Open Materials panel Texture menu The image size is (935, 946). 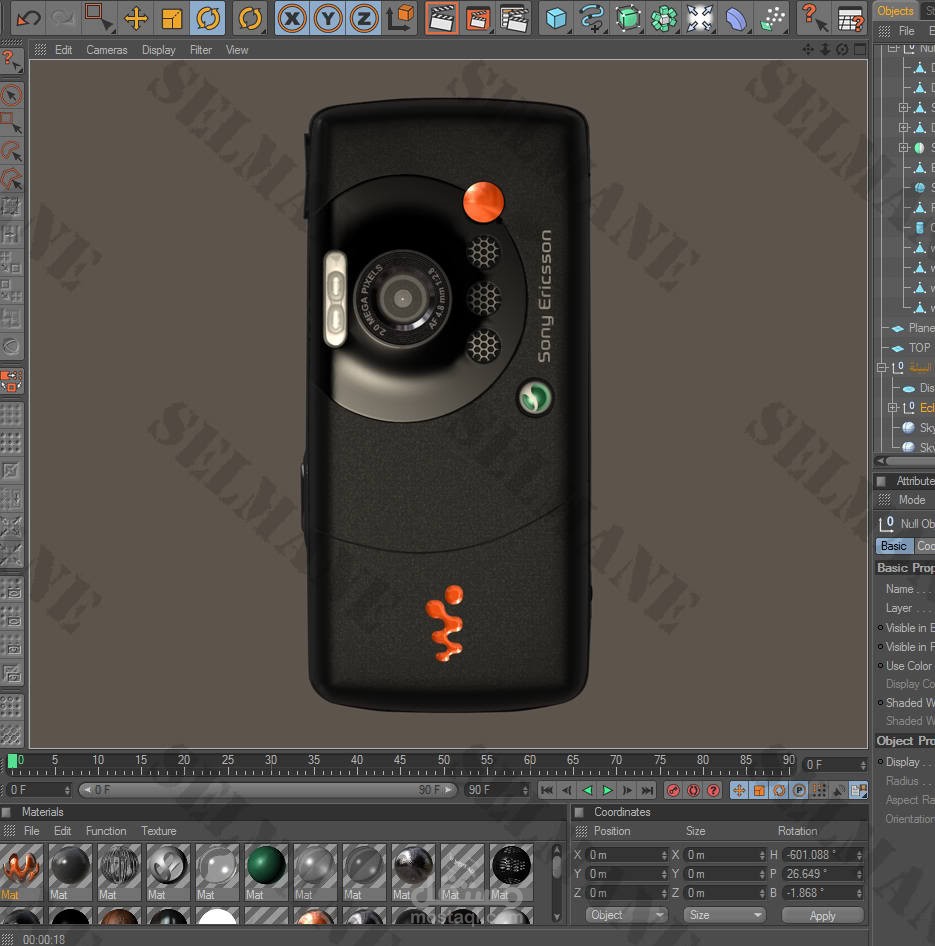coord(159,831)
